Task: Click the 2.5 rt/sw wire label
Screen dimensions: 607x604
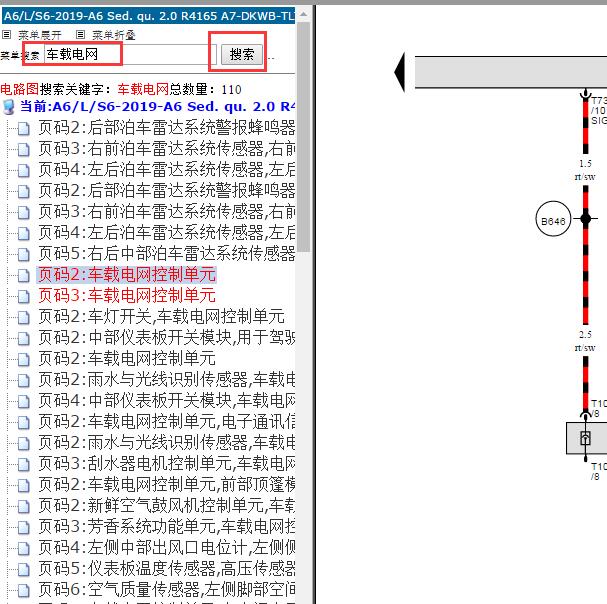Action: (x=585, y=341)
